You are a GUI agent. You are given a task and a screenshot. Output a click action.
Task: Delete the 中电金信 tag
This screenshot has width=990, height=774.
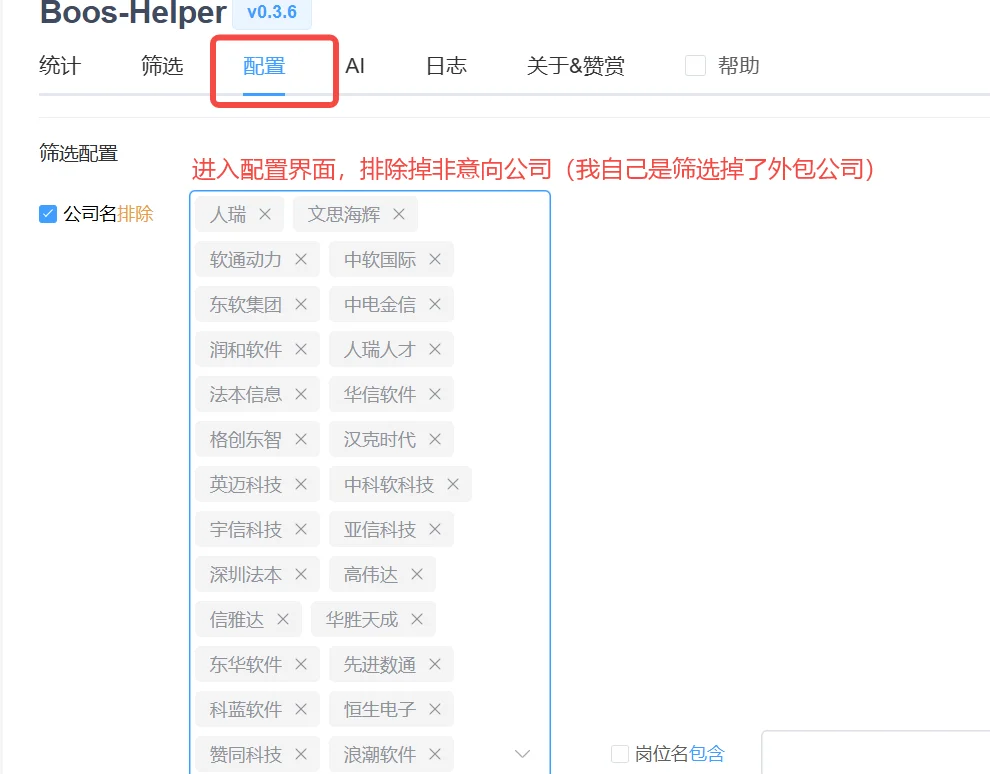pos(432,304)
